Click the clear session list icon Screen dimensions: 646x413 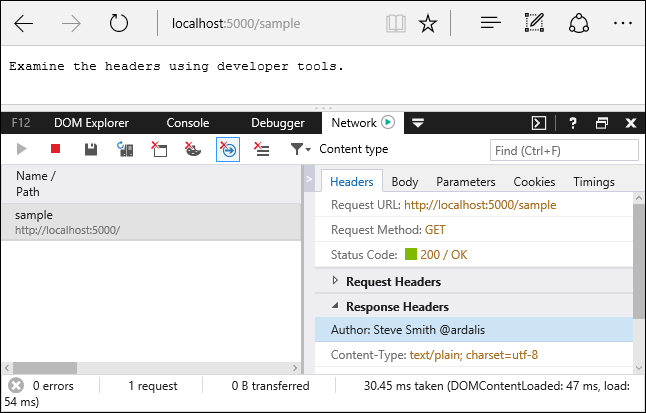tap(262, 149)
